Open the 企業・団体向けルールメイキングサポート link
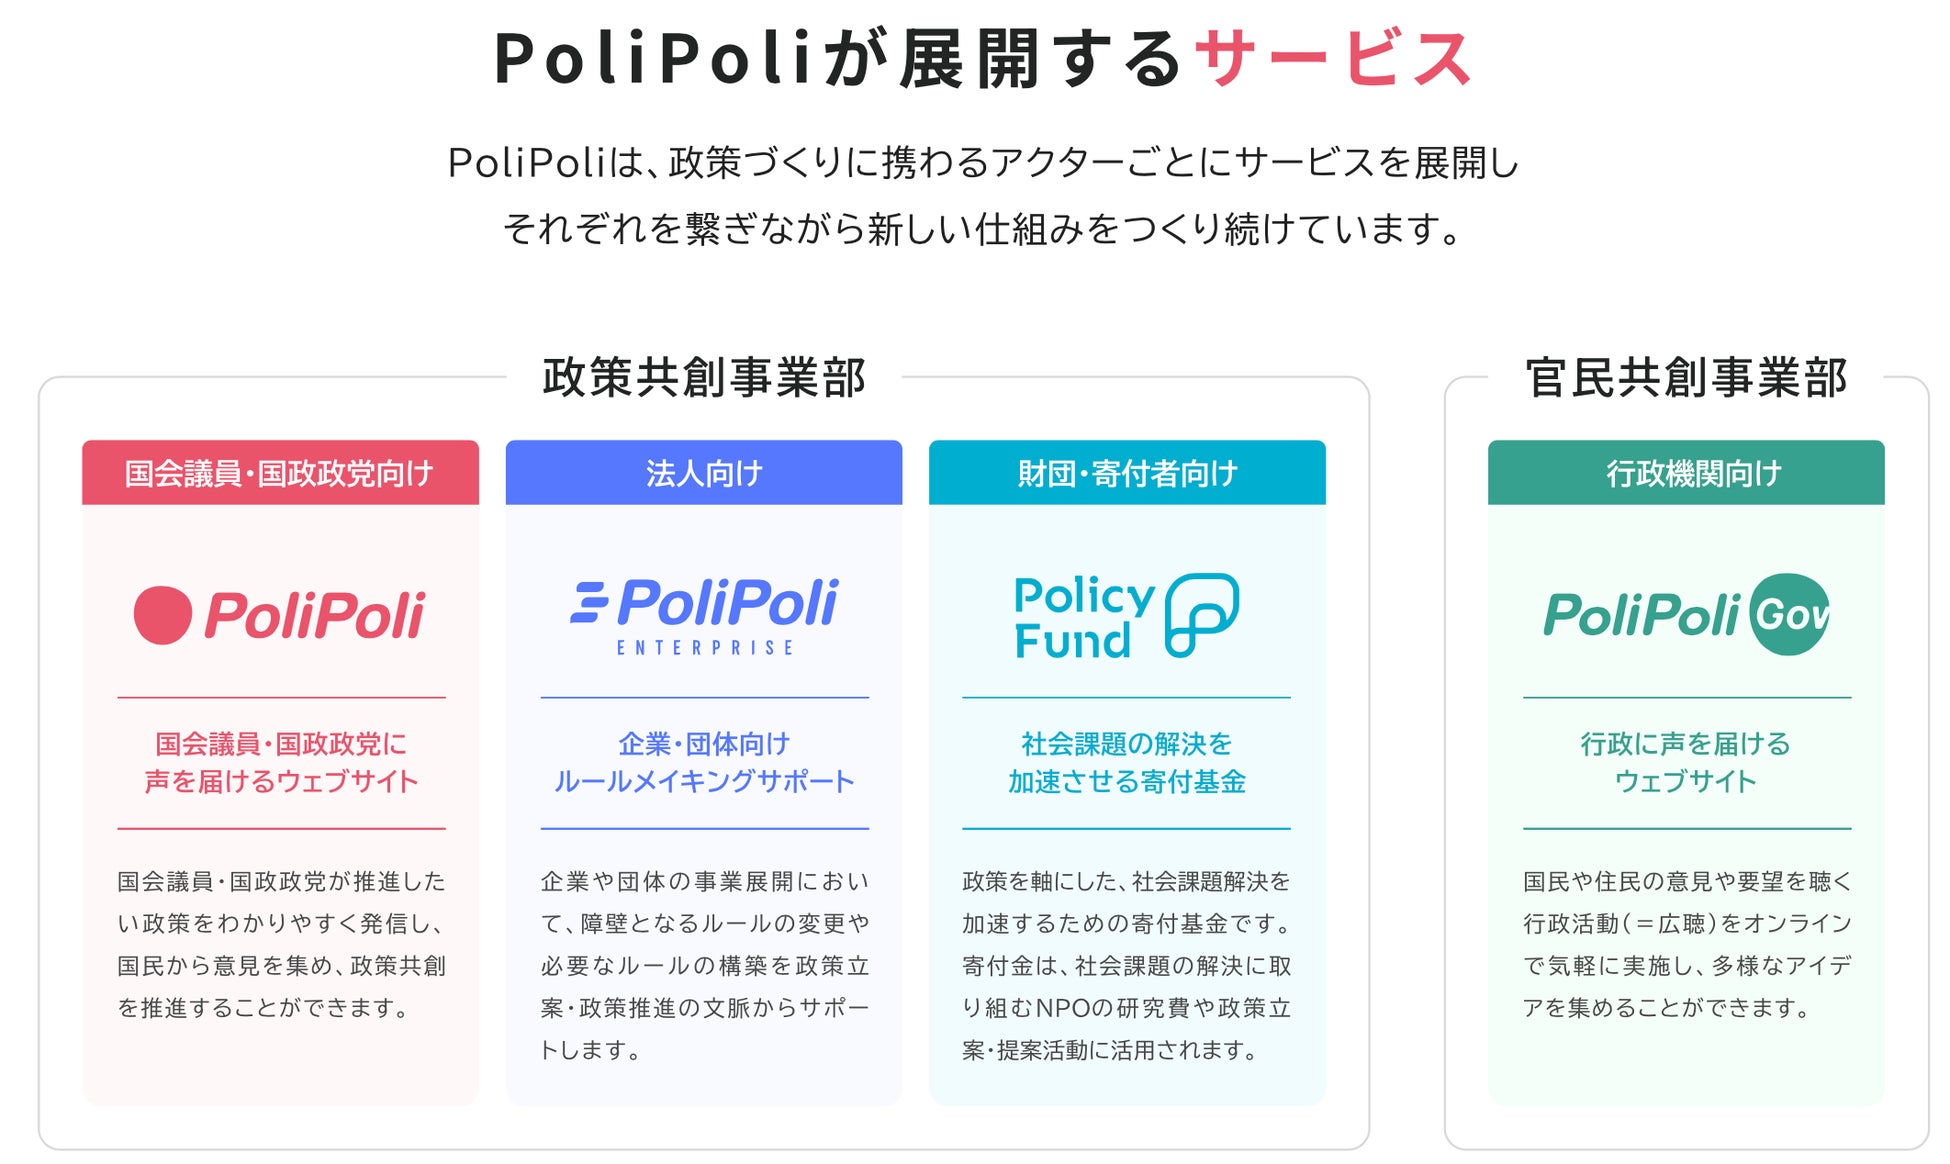1950x1164 pixels. coord(704,762)
